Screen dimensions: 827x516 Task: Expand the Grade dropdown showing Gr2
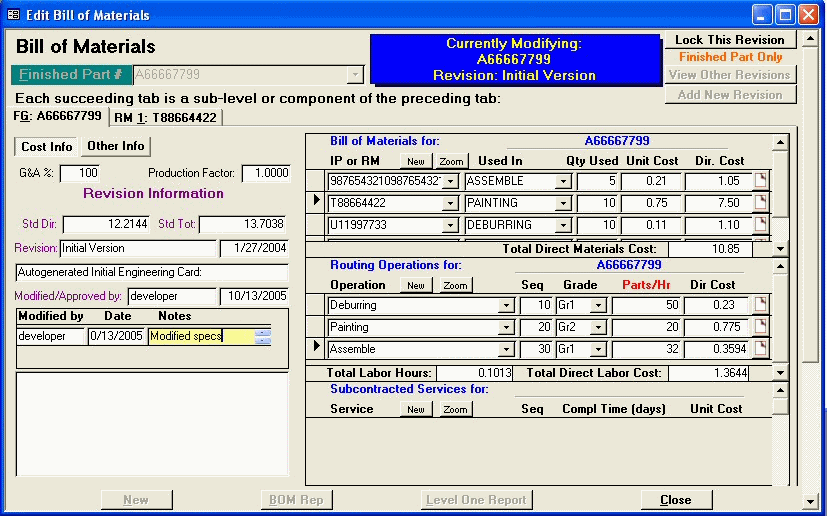598,327
